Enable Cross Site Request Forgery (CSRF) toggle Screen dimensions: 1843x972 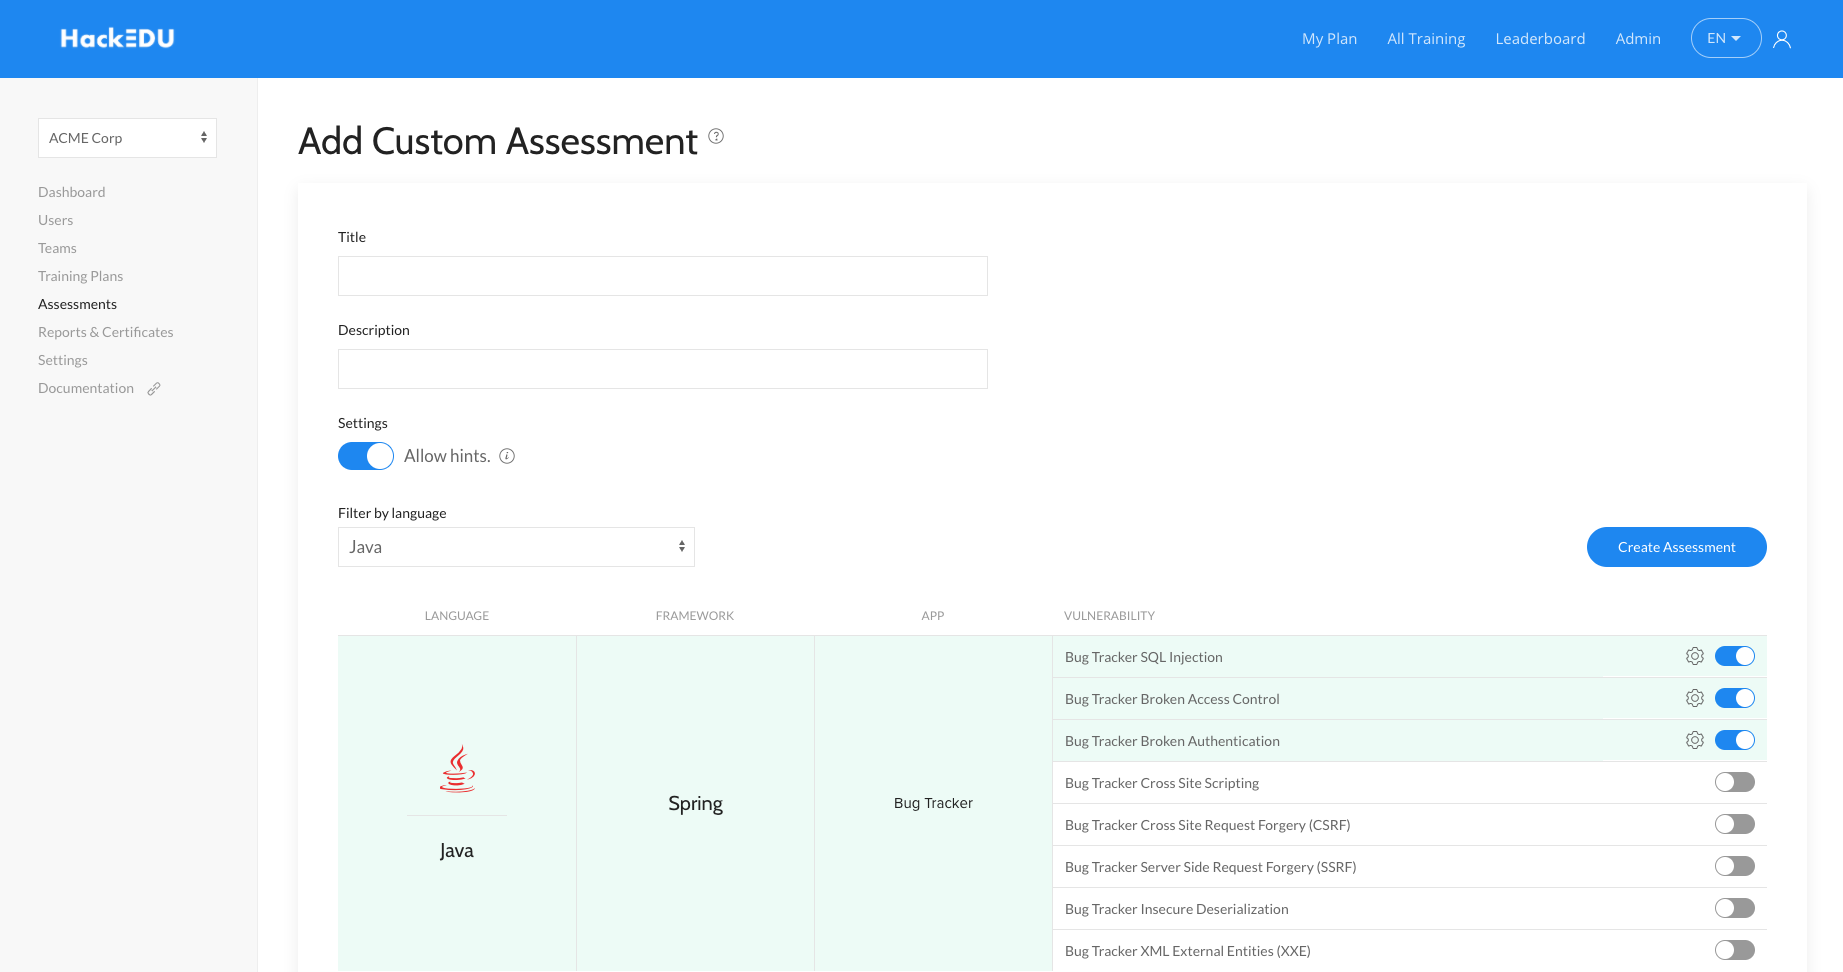pos(1735,824)
